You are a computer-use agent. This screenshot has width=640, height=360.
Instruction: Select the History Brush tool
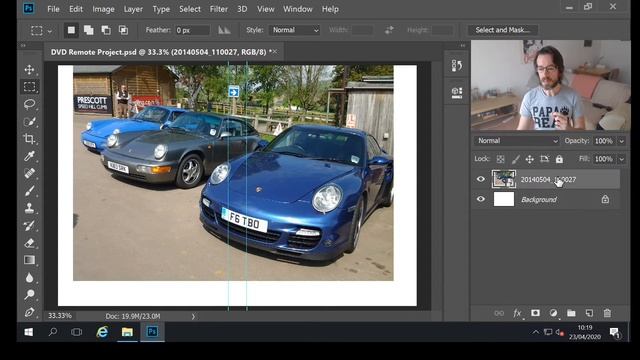click(x=29, y=225)
